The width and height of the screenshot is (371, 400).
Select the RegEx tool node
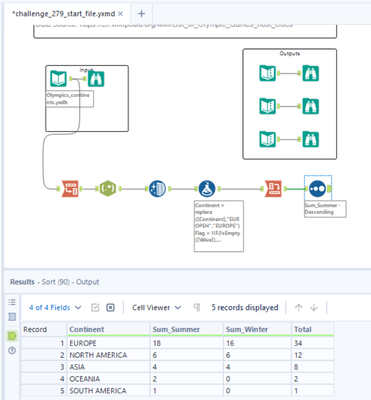[x=108, y=189]
